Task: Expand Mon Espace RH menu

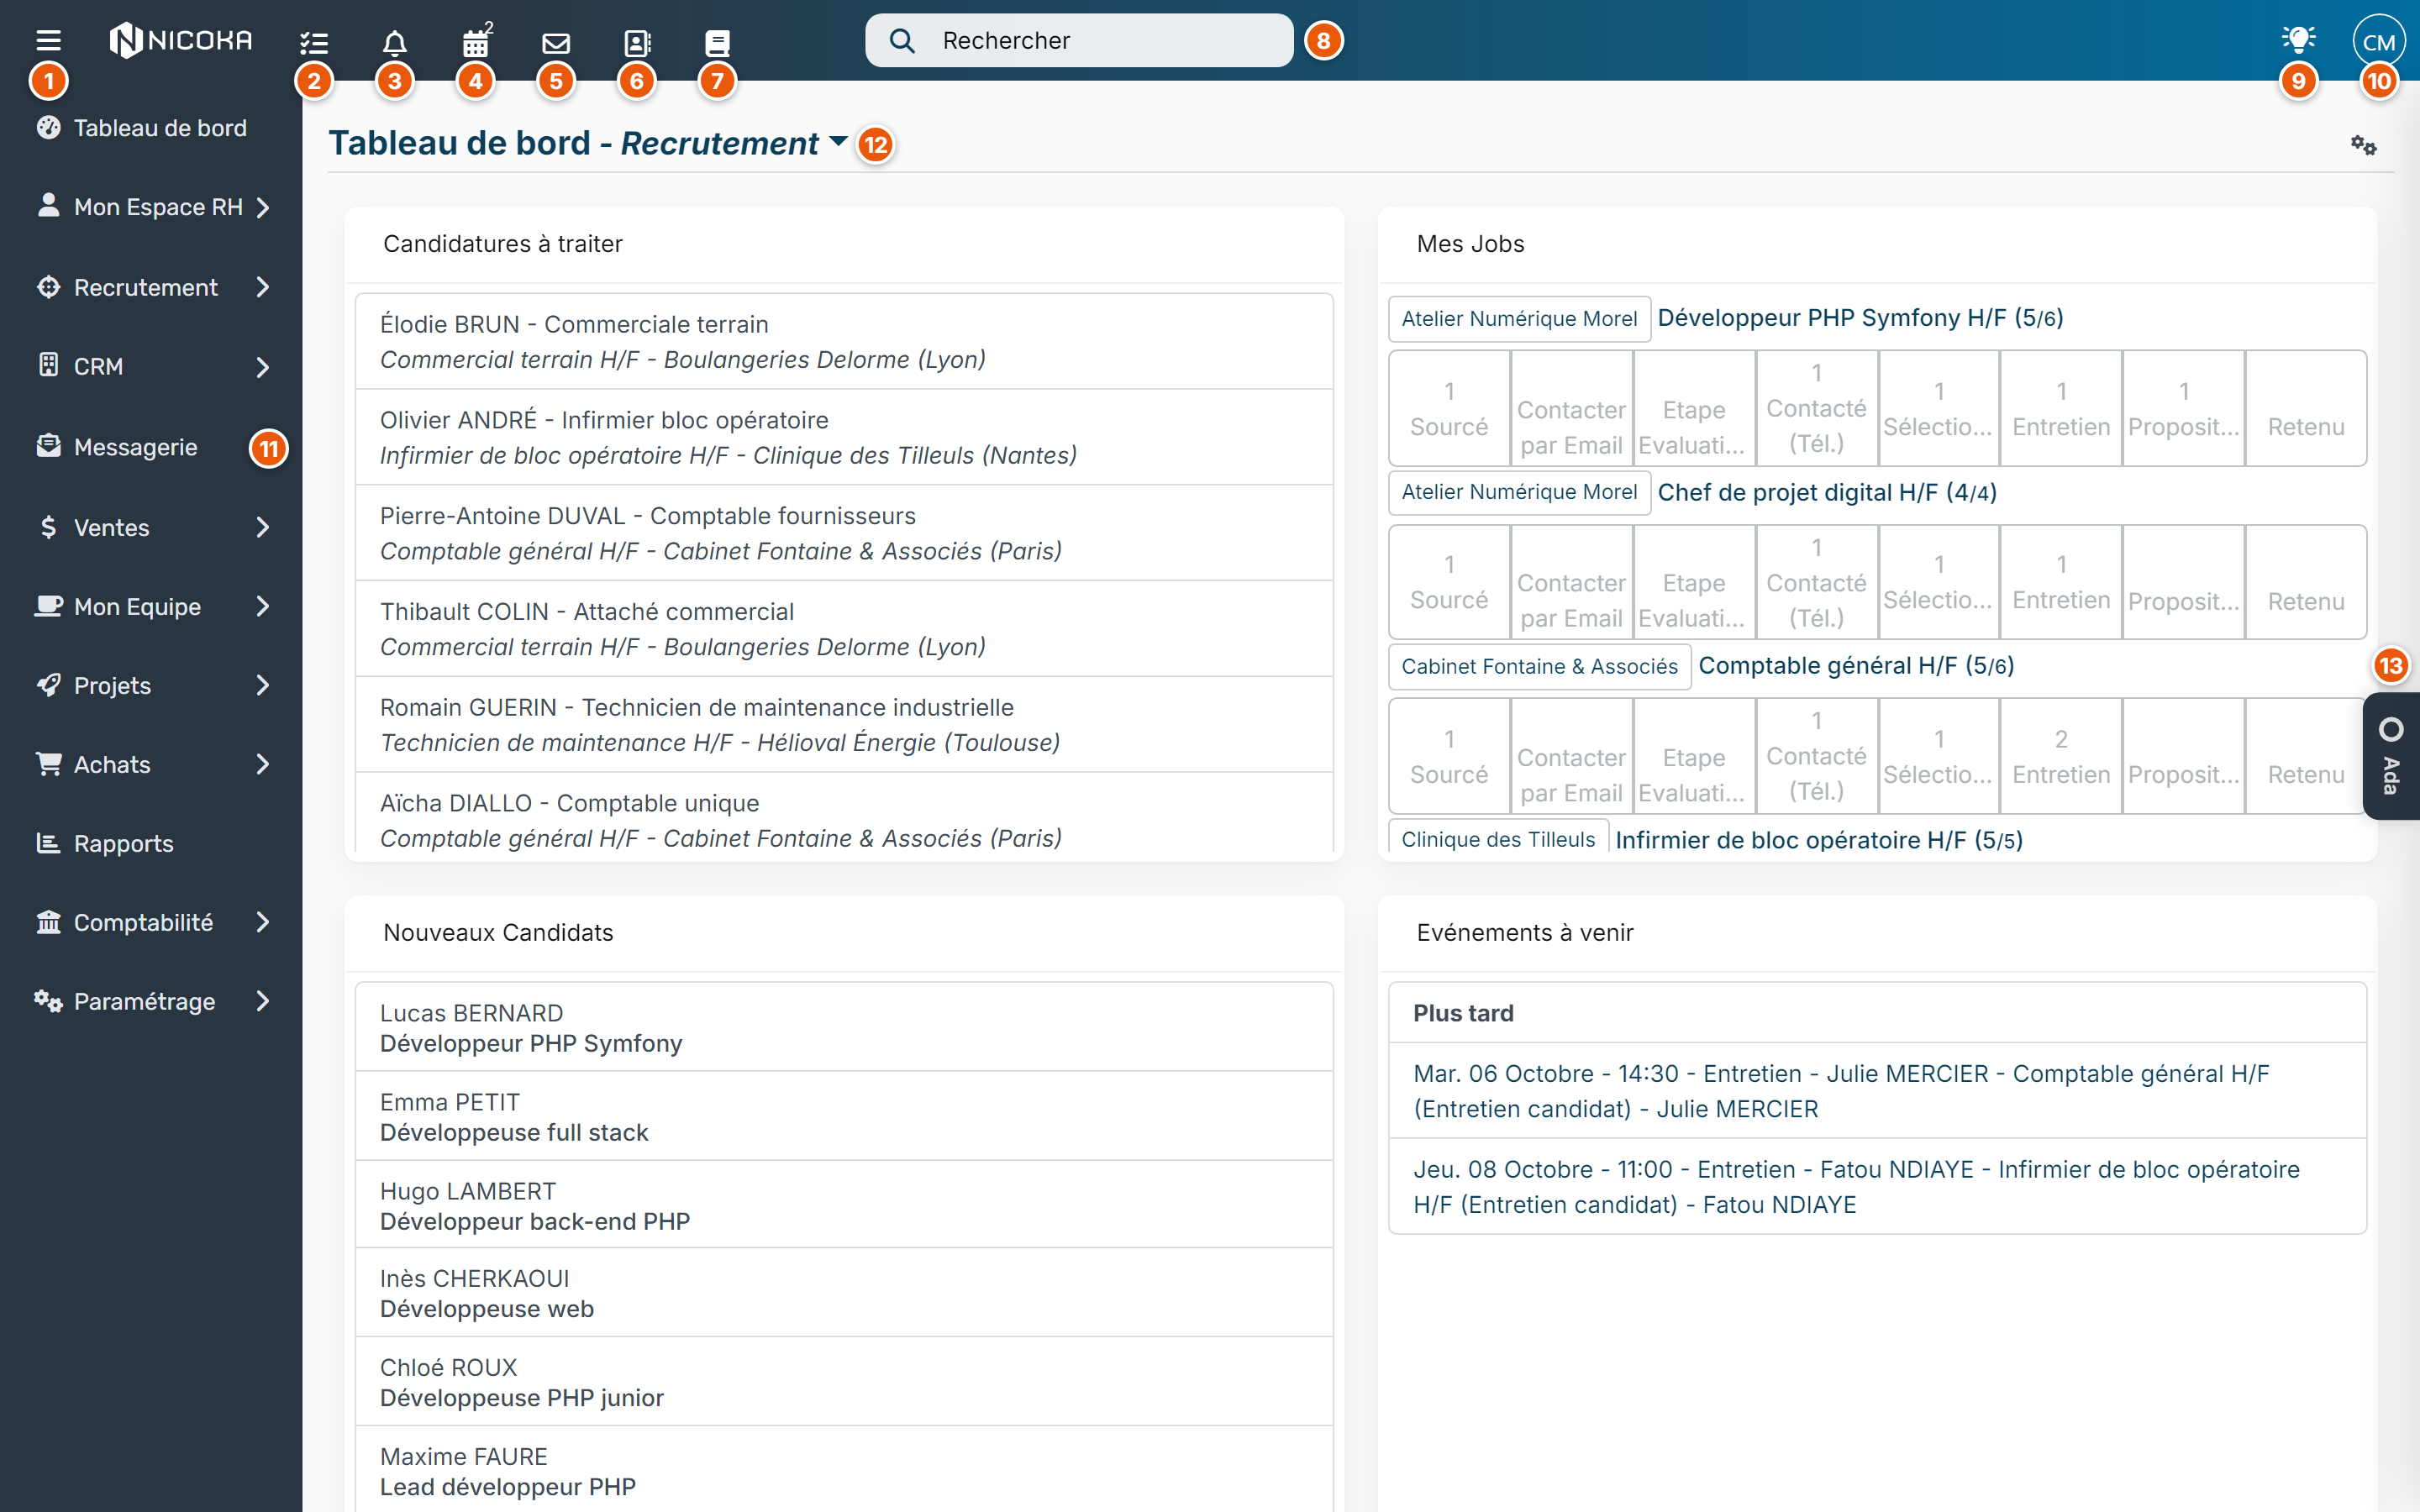Action: pos(151,207)
